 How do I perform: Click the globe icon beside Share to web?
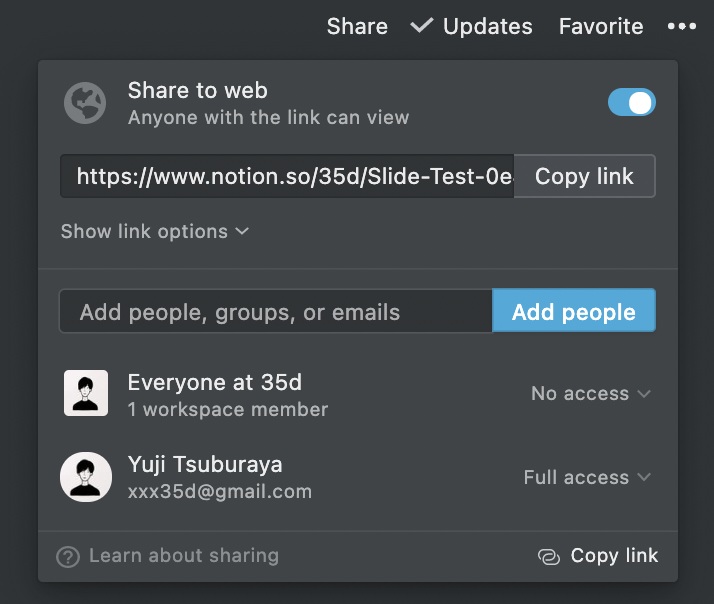tap(85, 103)
